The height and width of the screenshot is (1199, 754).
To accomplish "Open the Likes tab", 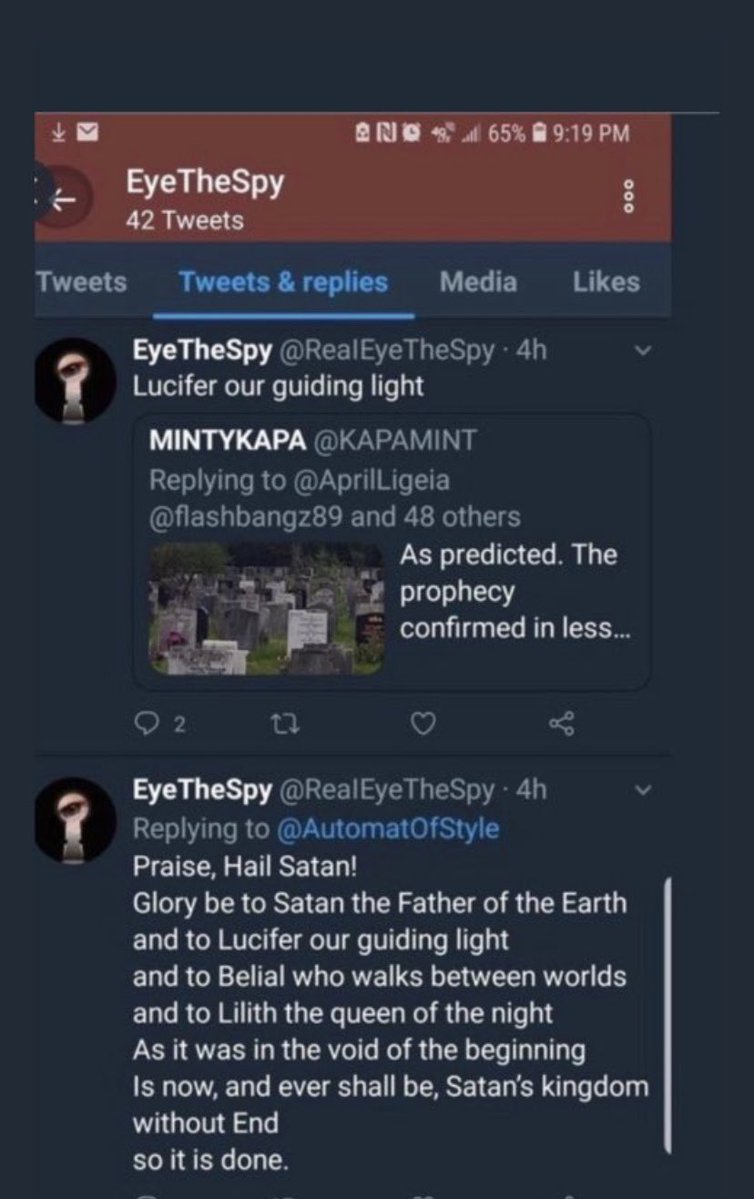I will pyautogui.click(x=606, y=282).
